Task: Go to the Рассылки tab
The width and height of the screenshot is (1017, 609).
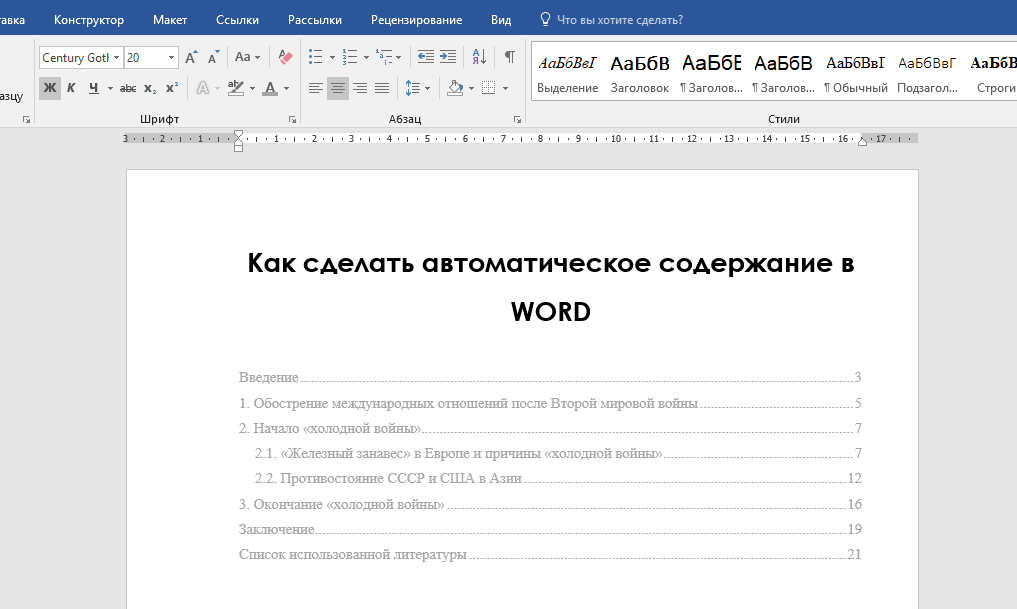Action: coord(315,20)
